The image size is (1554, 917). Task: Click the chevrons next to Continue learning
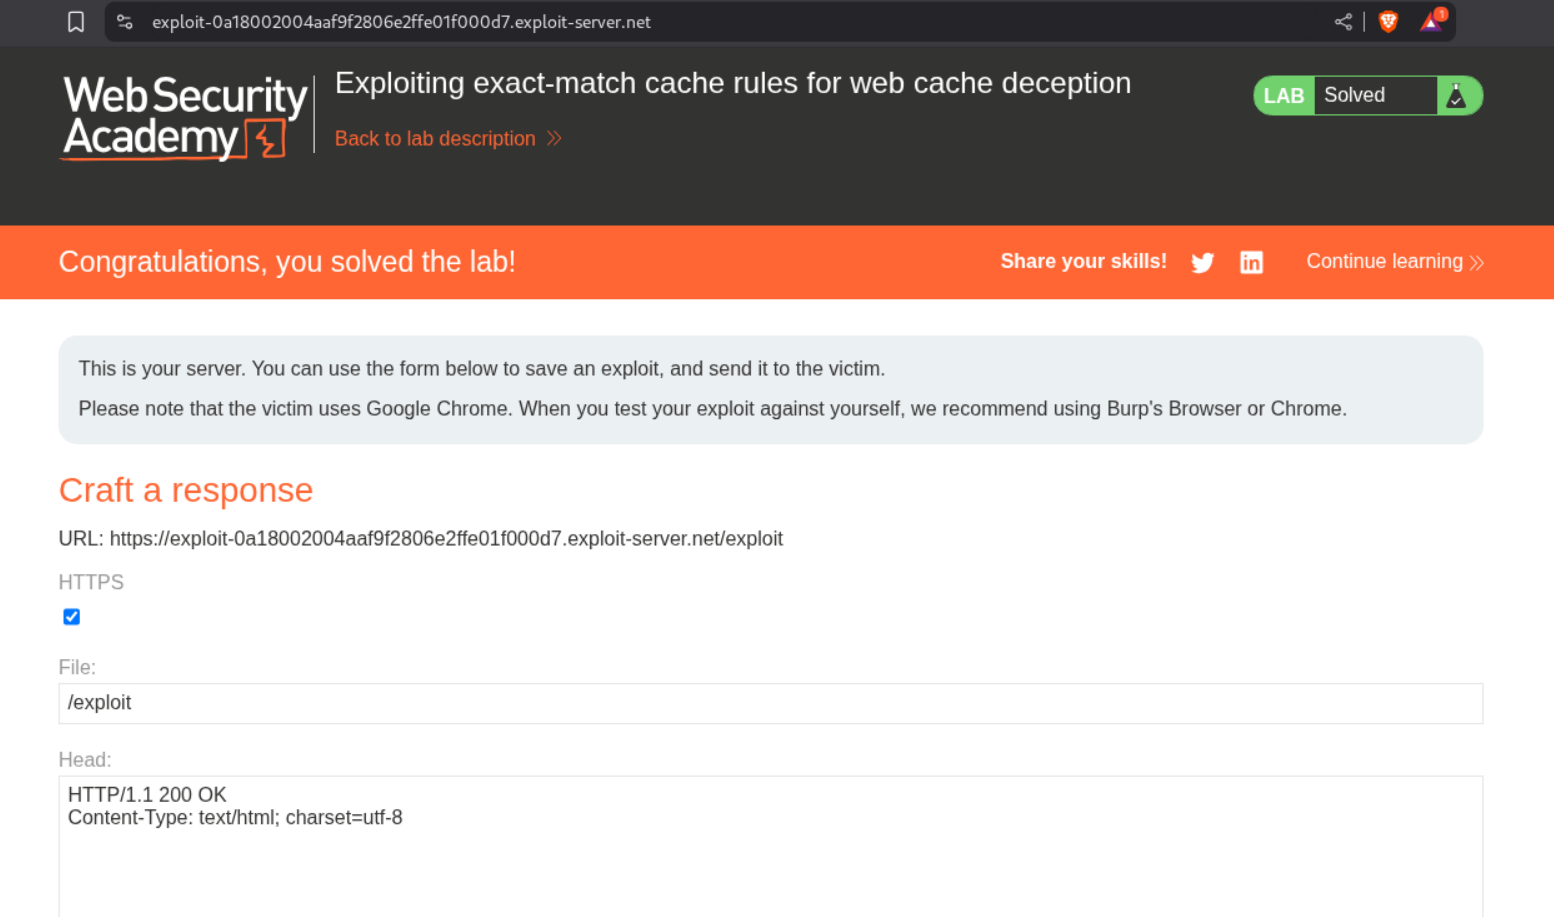[1477, 263]
